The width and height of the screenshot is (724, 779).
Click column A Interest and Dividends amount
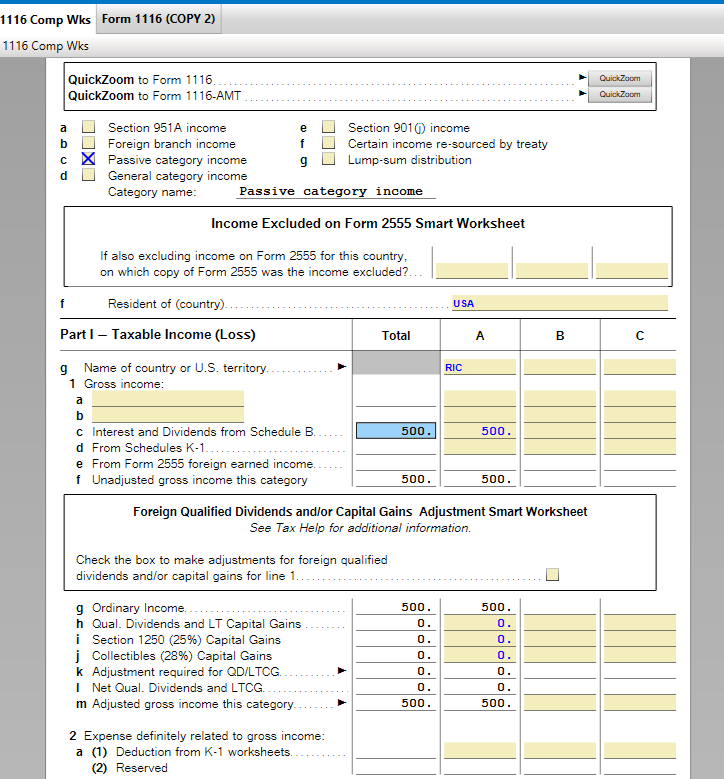480,432
